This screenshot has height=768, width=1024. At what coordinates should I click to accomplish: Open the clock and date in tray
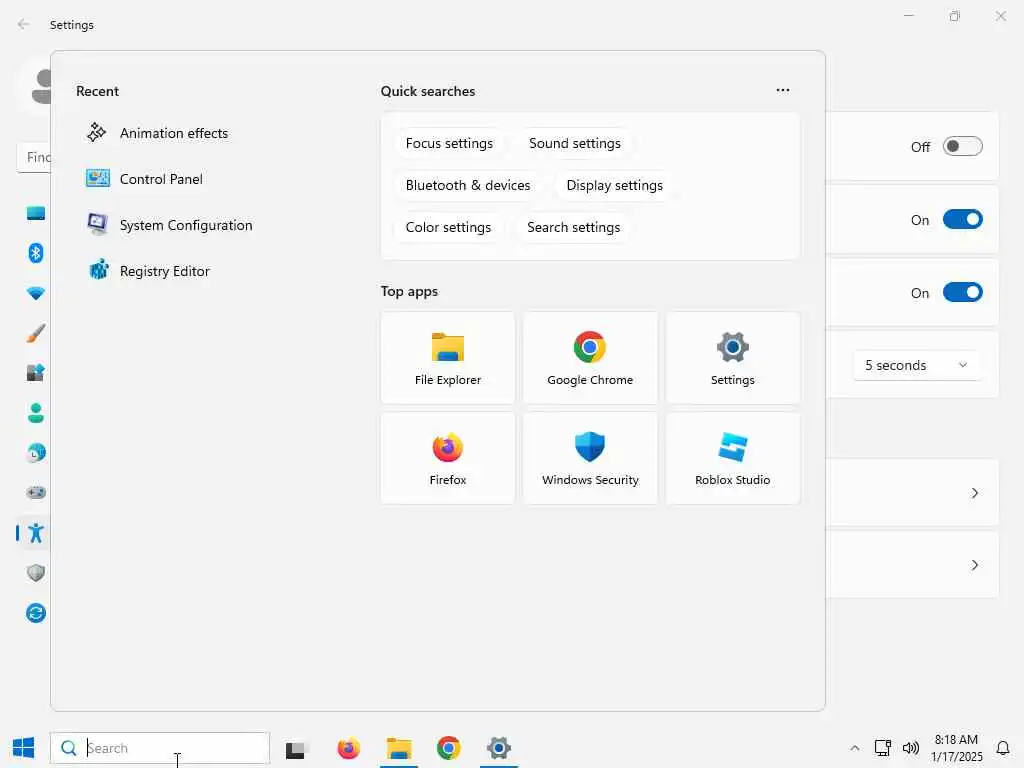point(956,748)
